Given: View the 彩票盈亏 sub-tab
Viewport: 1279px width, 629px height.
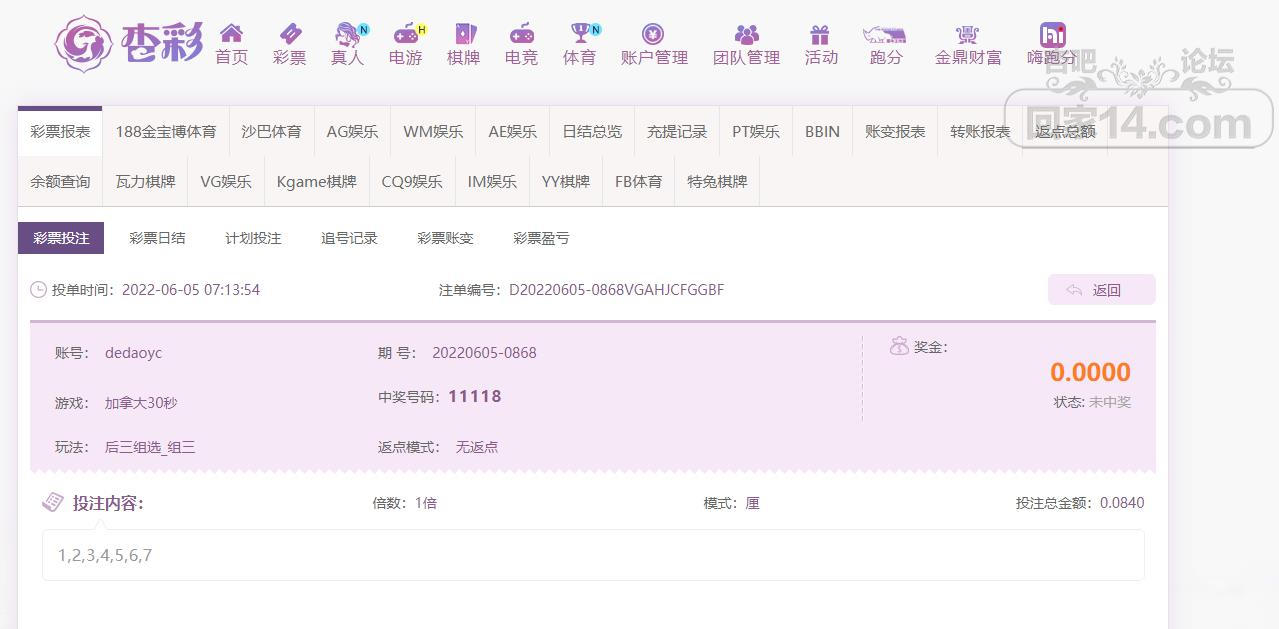Looking at the screenshot, I should (x=541, y=238).
